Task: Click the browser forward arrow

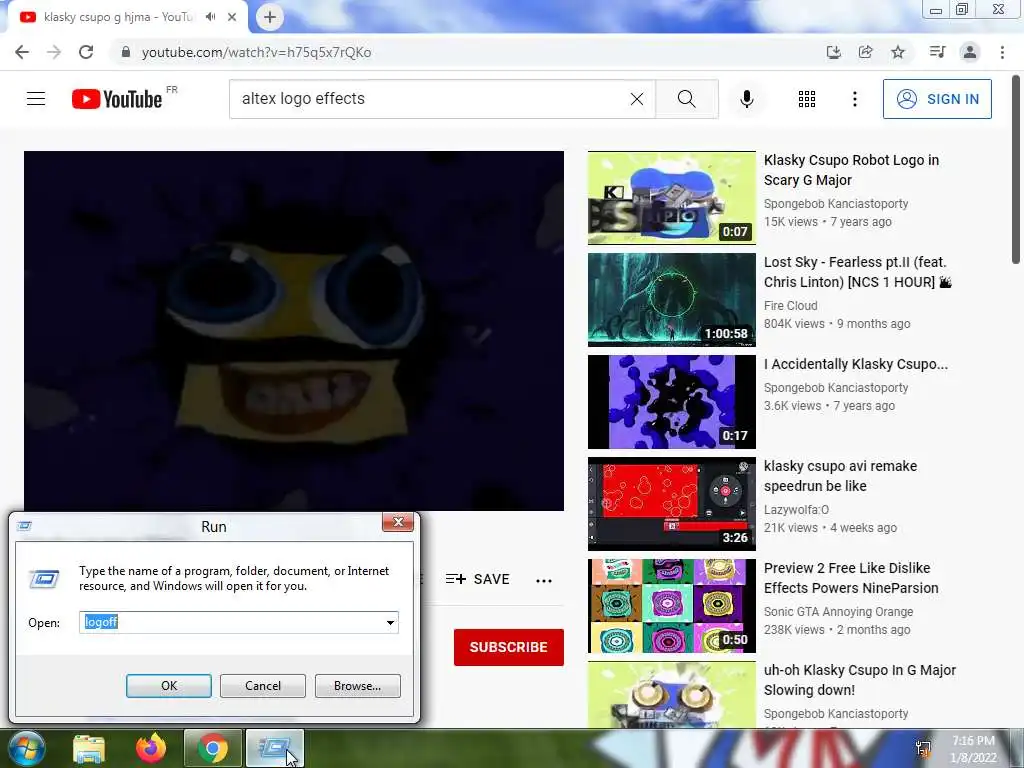Action: pyautogui.click(x=54, y=52)
